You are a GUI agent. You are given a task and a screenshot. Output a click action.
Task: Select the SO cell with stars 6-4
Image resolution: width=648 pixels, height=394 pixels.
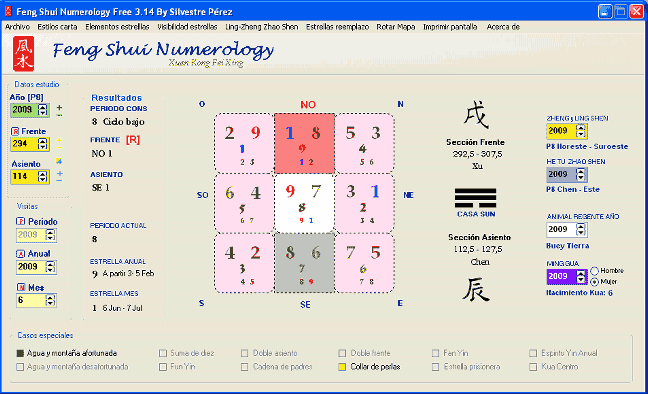click(244, 203)
